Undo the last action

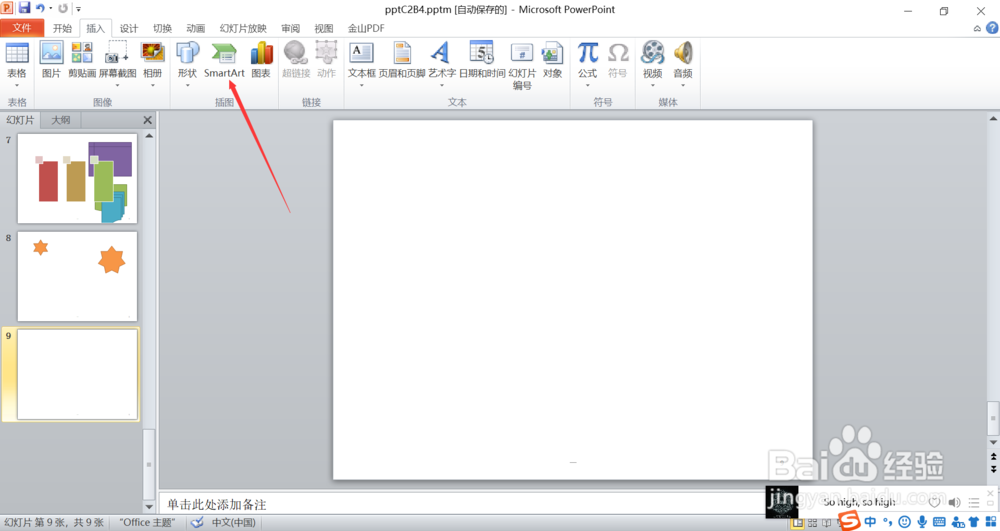coord(41,8)
